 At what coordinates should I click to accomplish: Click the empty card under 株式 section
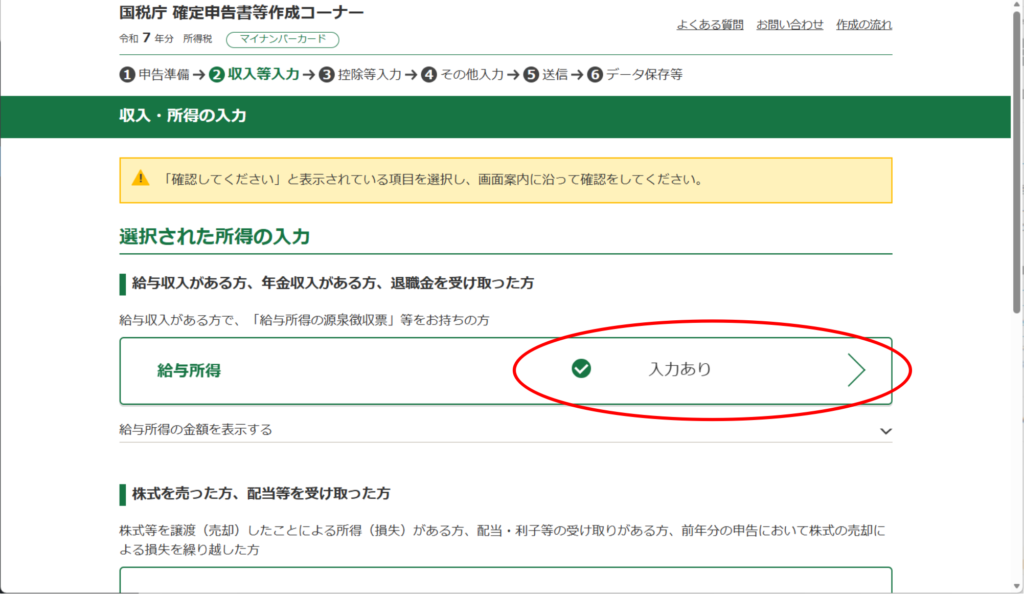click(505, 580)
